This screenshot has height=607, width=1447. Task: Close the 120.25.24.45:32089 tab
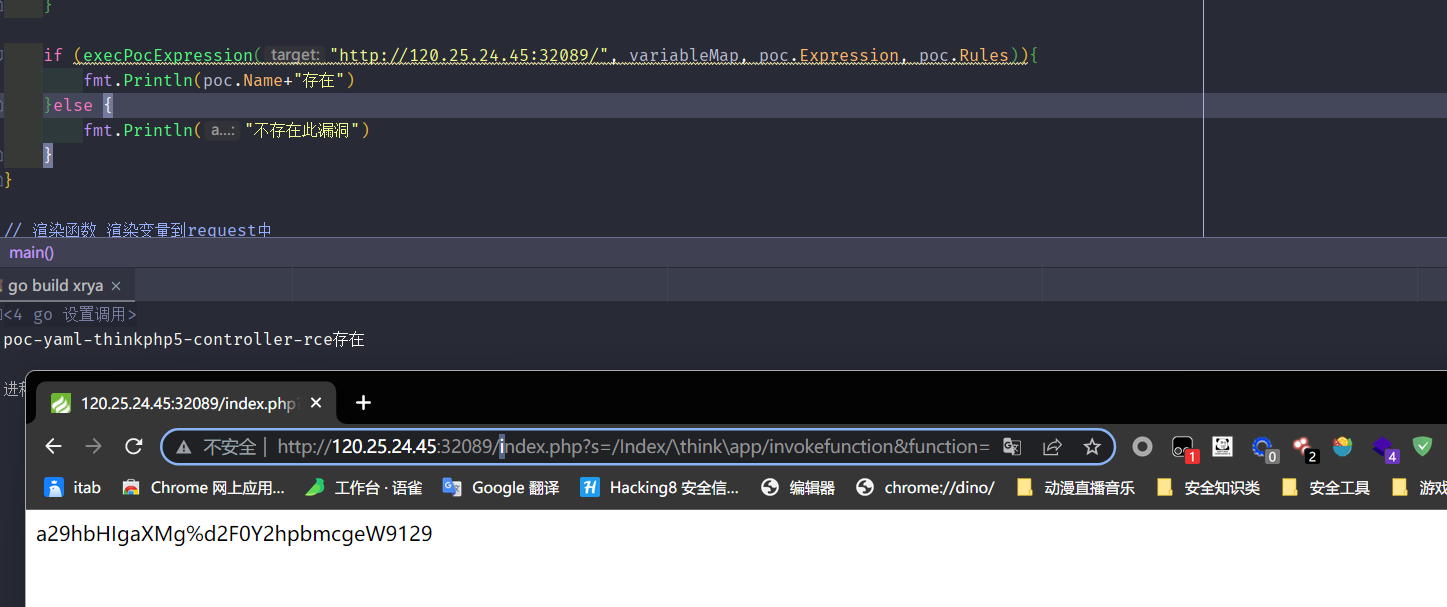pyautogui.click(x=316, y=403)
